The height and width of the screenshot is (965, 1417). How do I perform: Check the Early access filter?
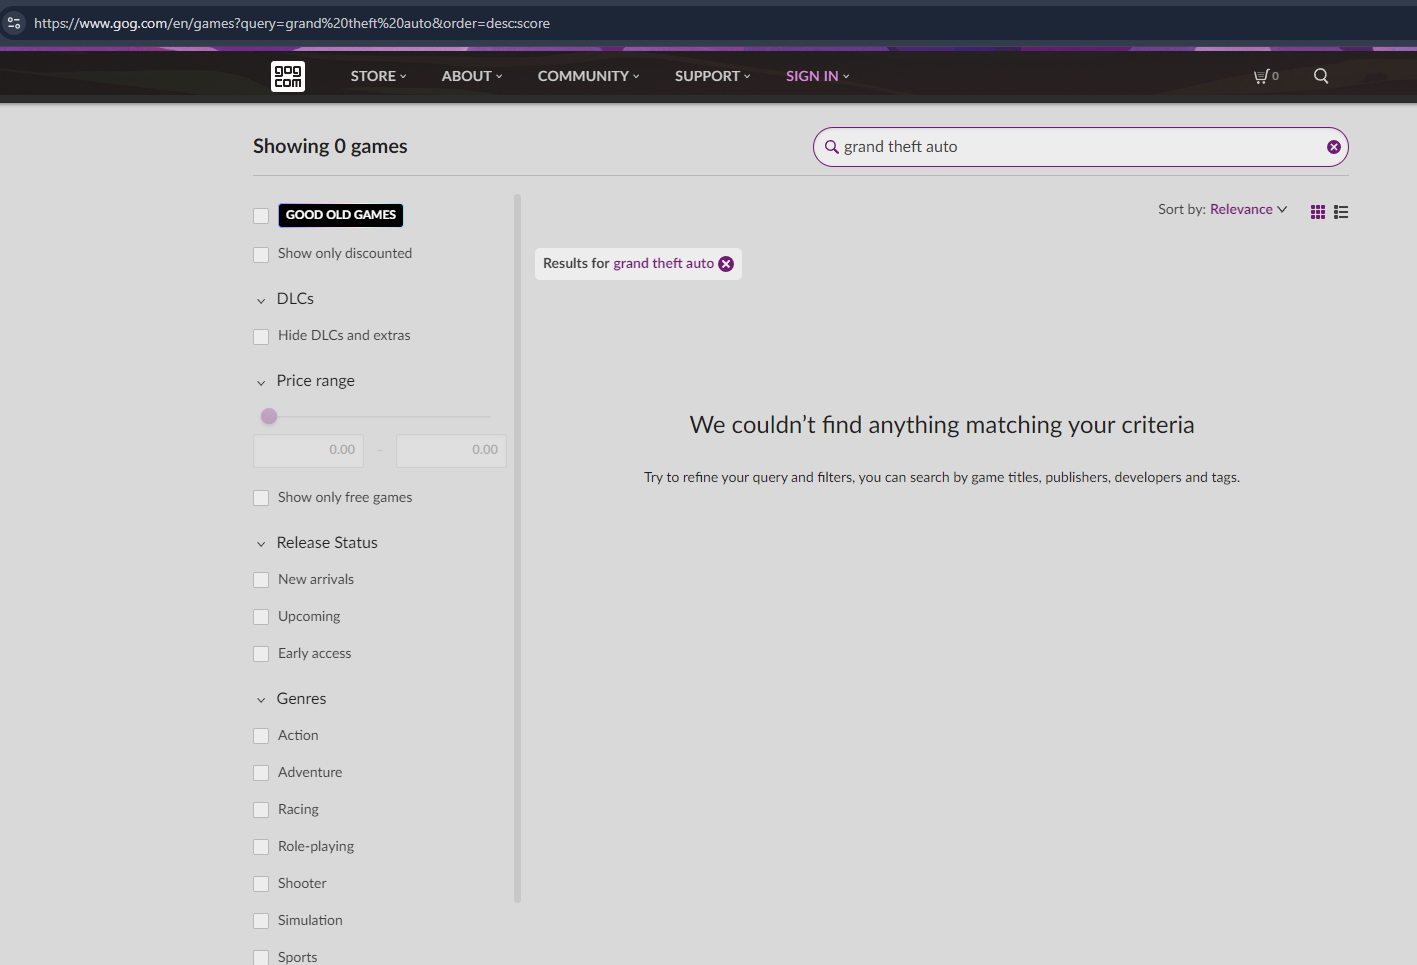click(x=261, y=654)
